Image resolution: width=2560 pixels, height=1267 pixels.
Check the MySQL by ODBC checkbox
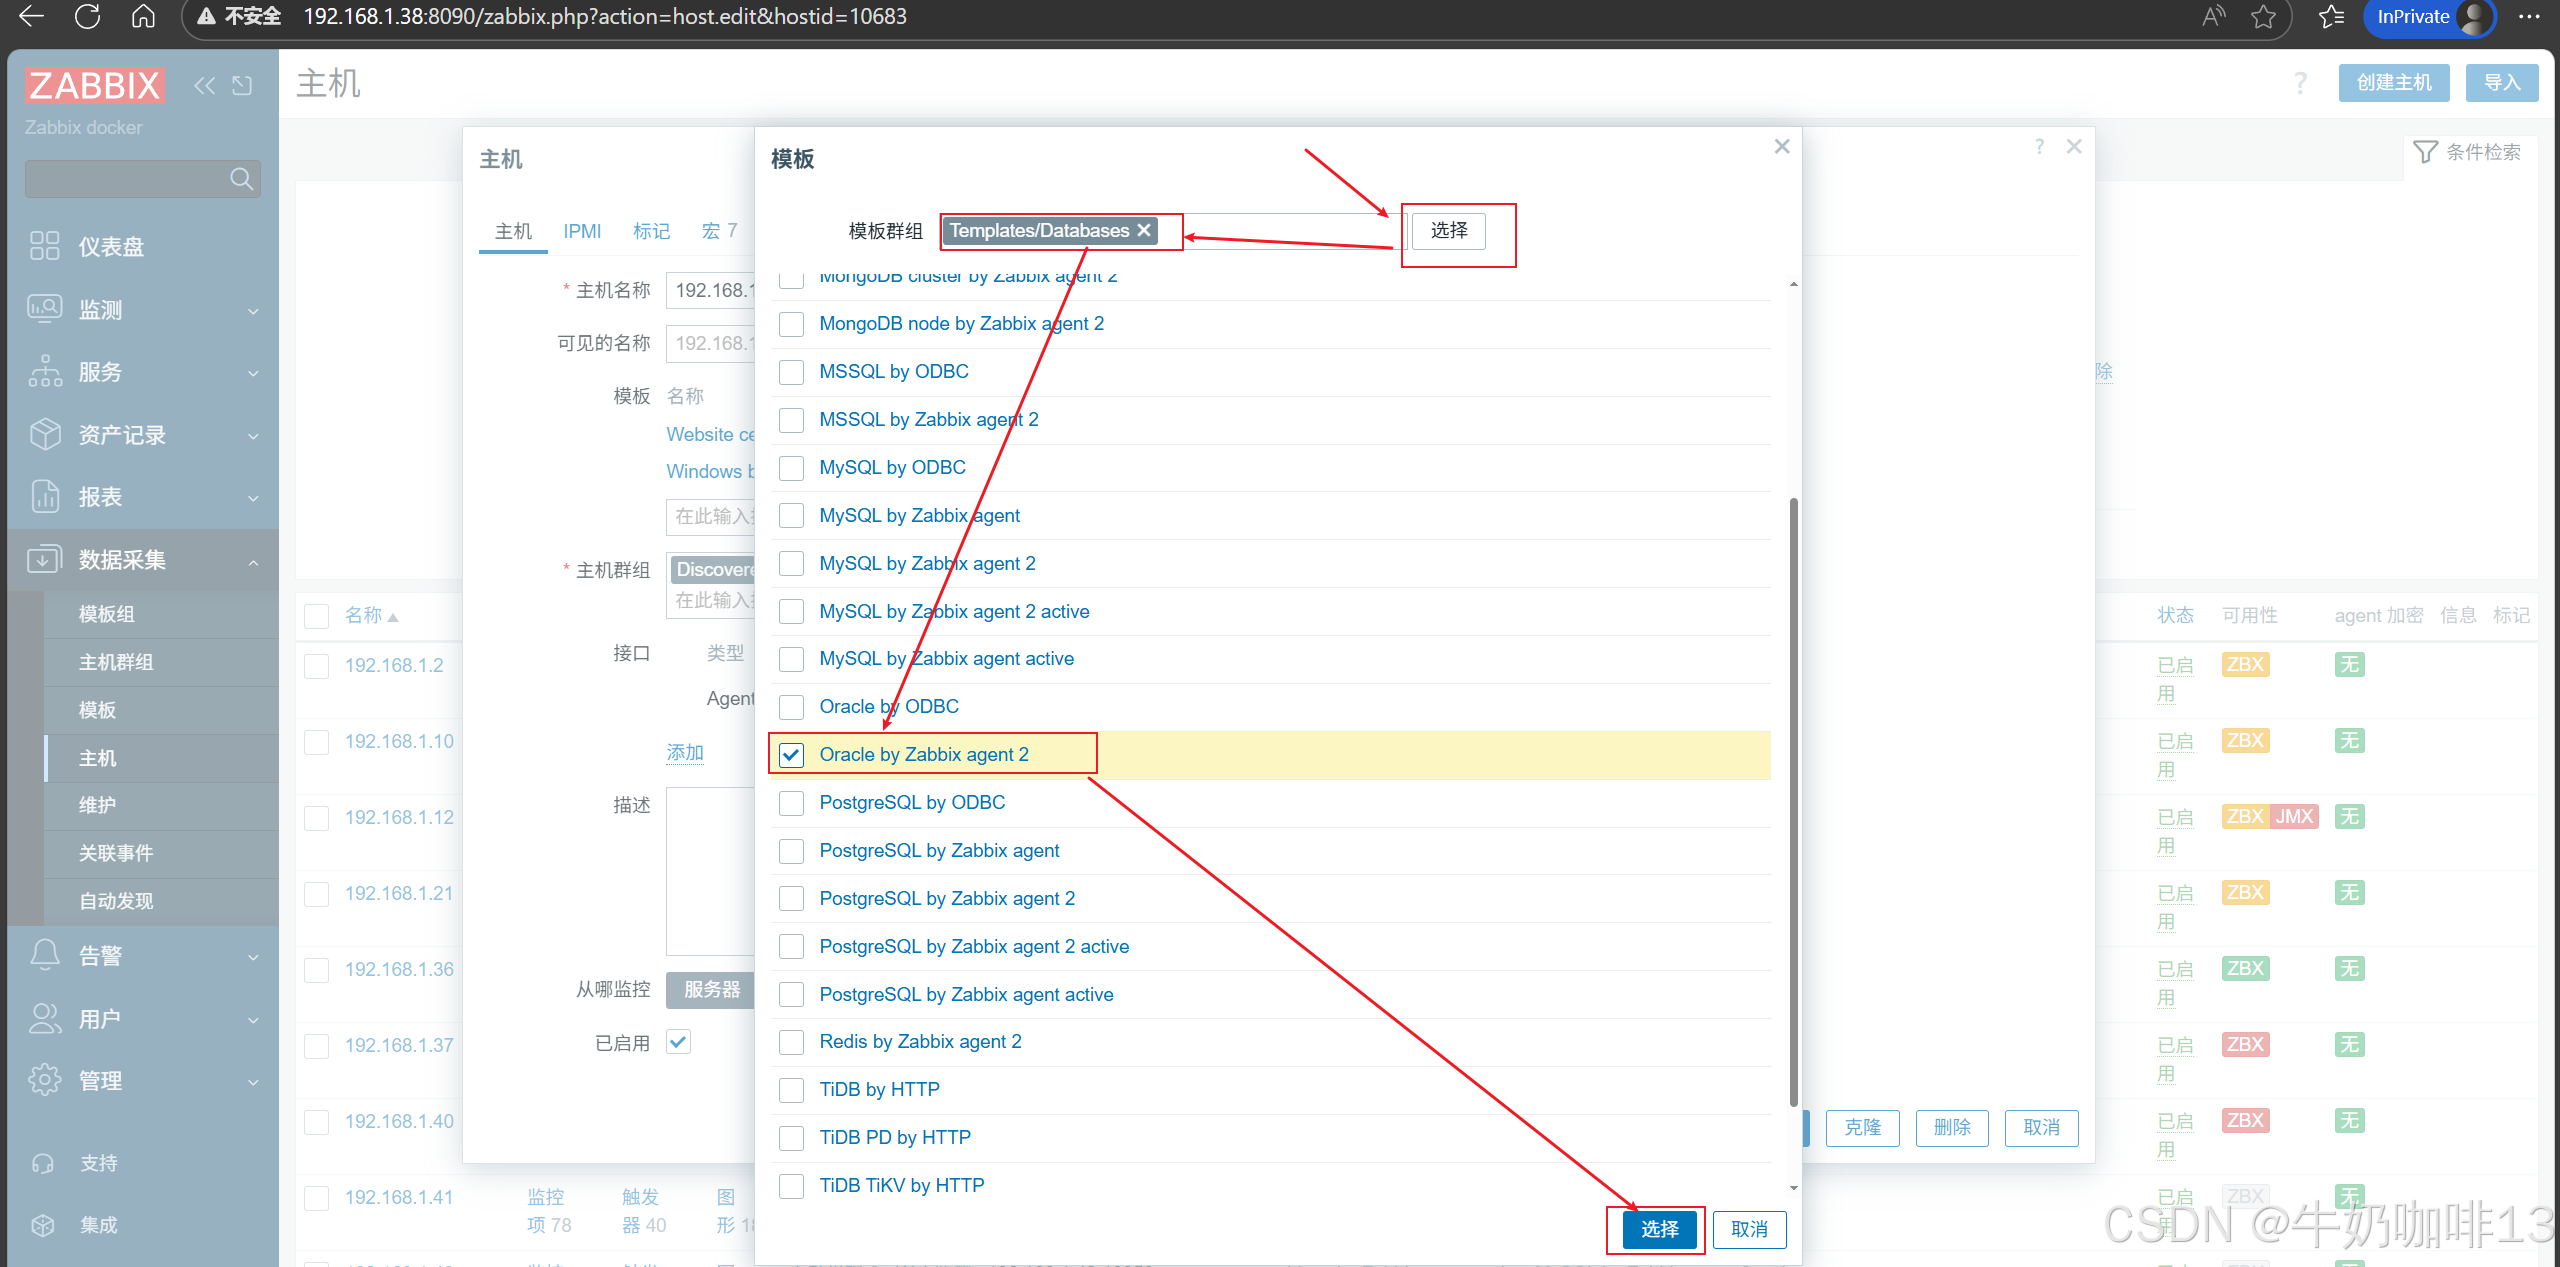[791, 468]
